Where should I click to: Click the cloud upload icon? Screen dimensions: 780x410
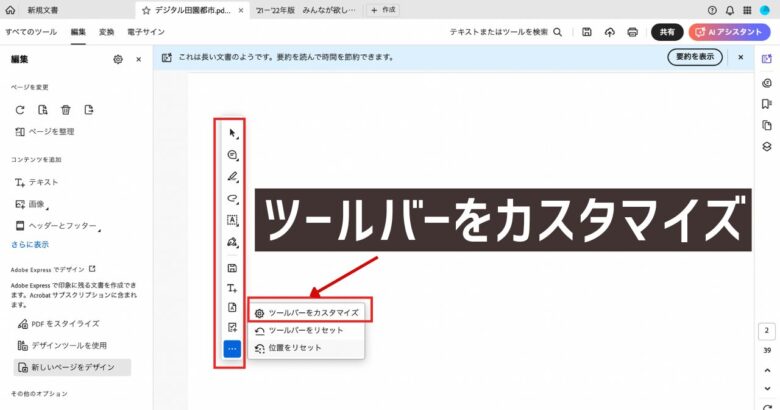click(610, 32)
